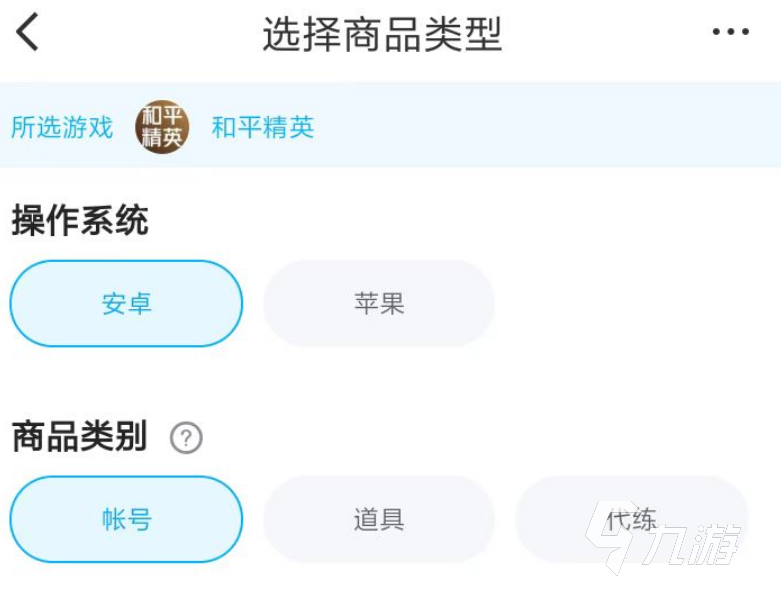Select 安卓 as the operating system
Viewport: 781px width, 606px height.
[126, 304]
